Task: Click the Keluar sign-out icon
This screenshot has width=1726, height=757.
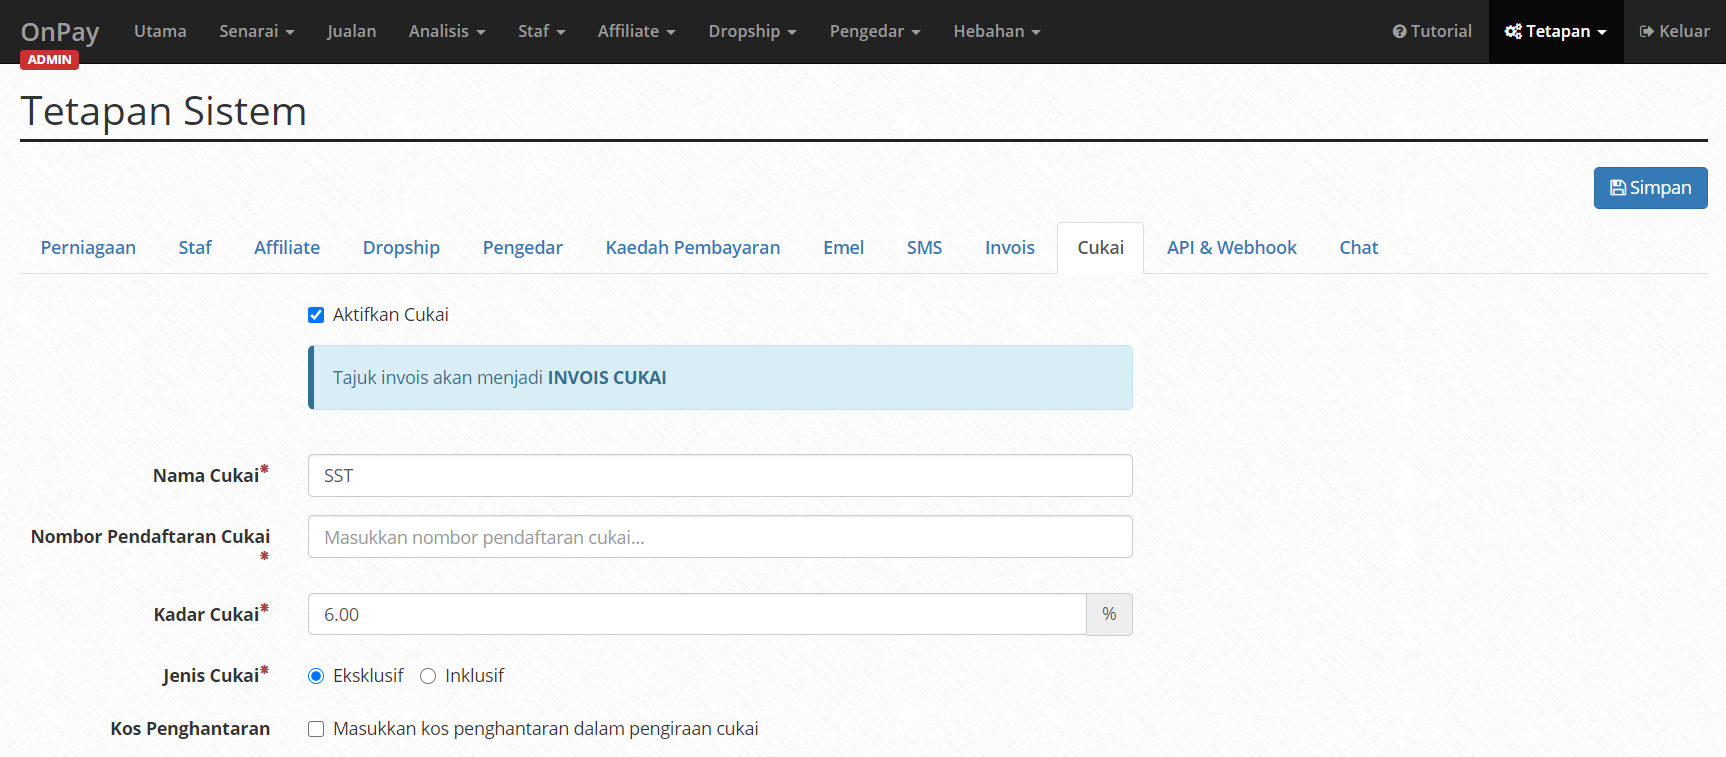Action: point(1646,32)
